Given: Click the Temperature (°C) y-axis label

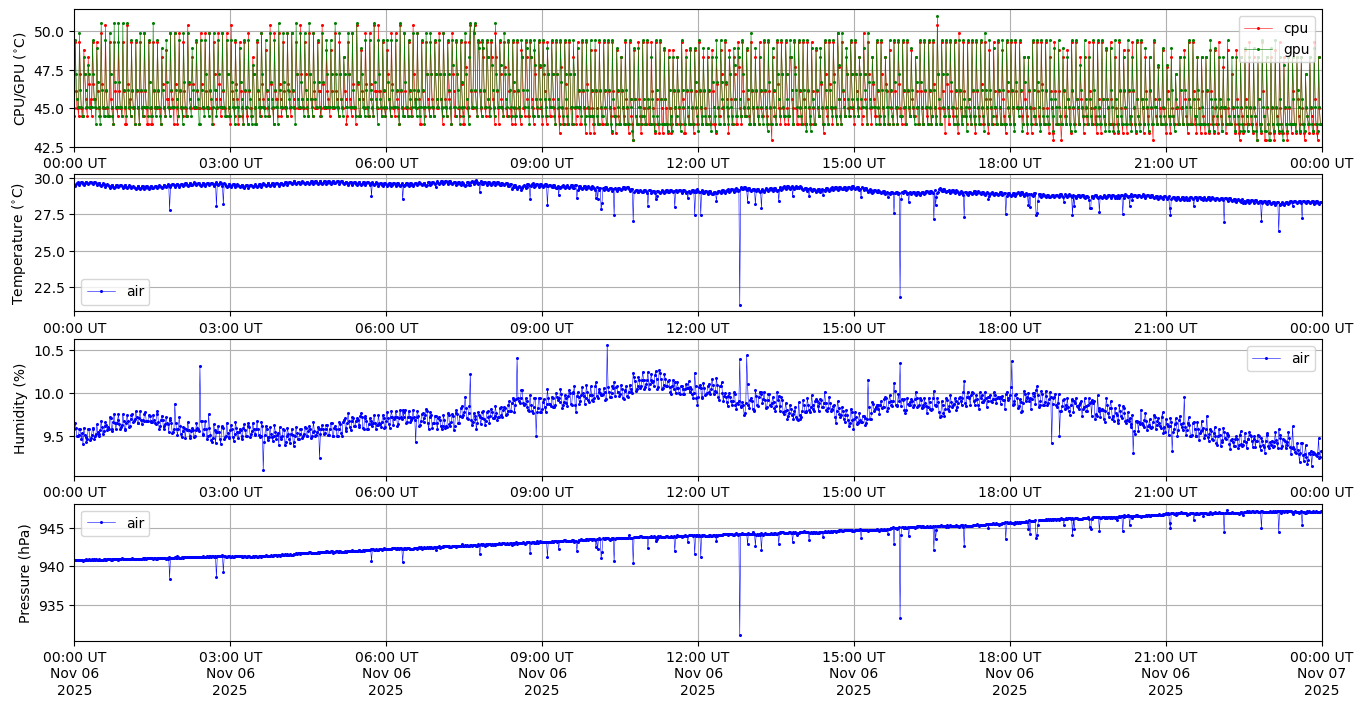Looking at the screenshot, I should click(x=20, y=242).
